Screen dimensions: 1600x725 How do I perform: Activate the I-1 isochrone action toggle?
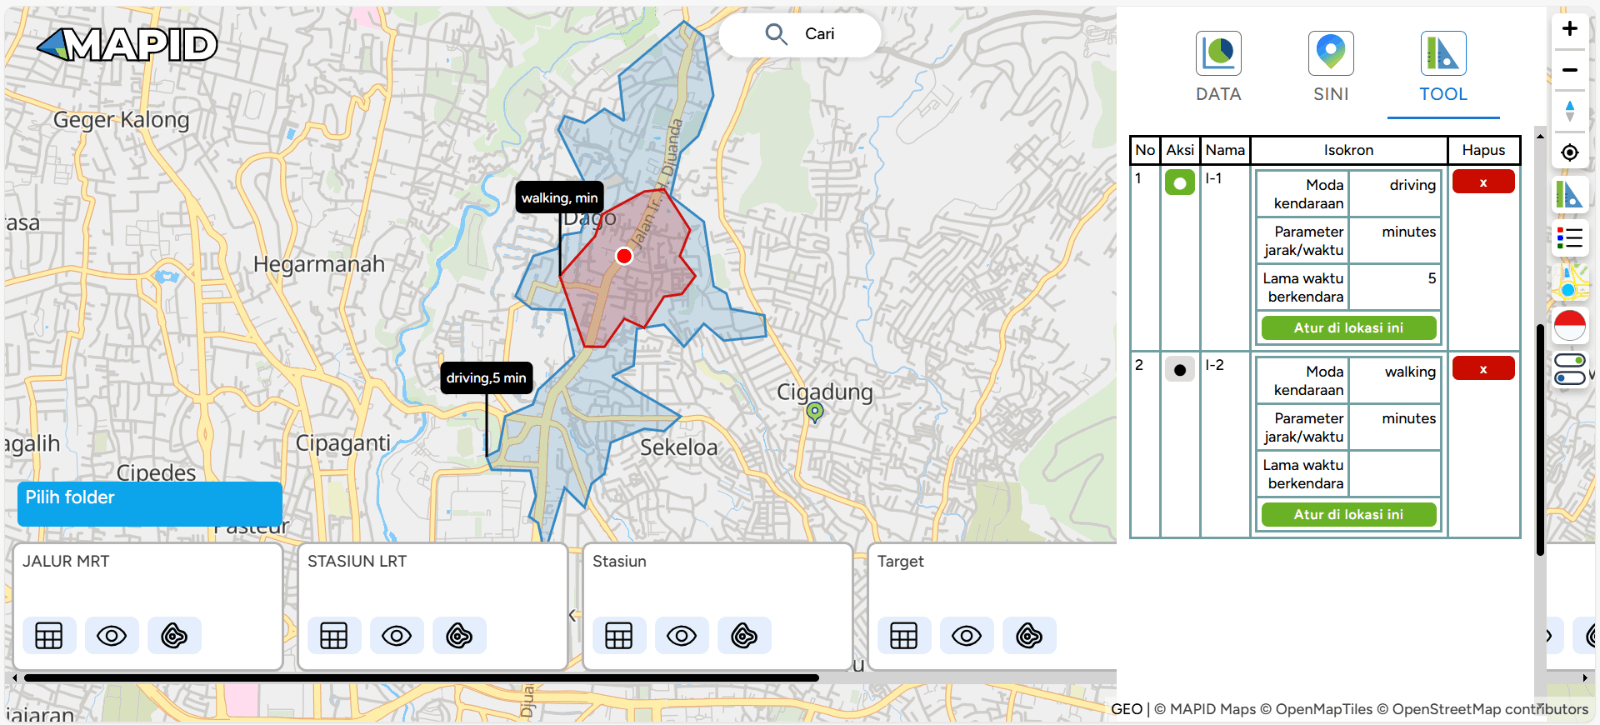[1180, 183]
